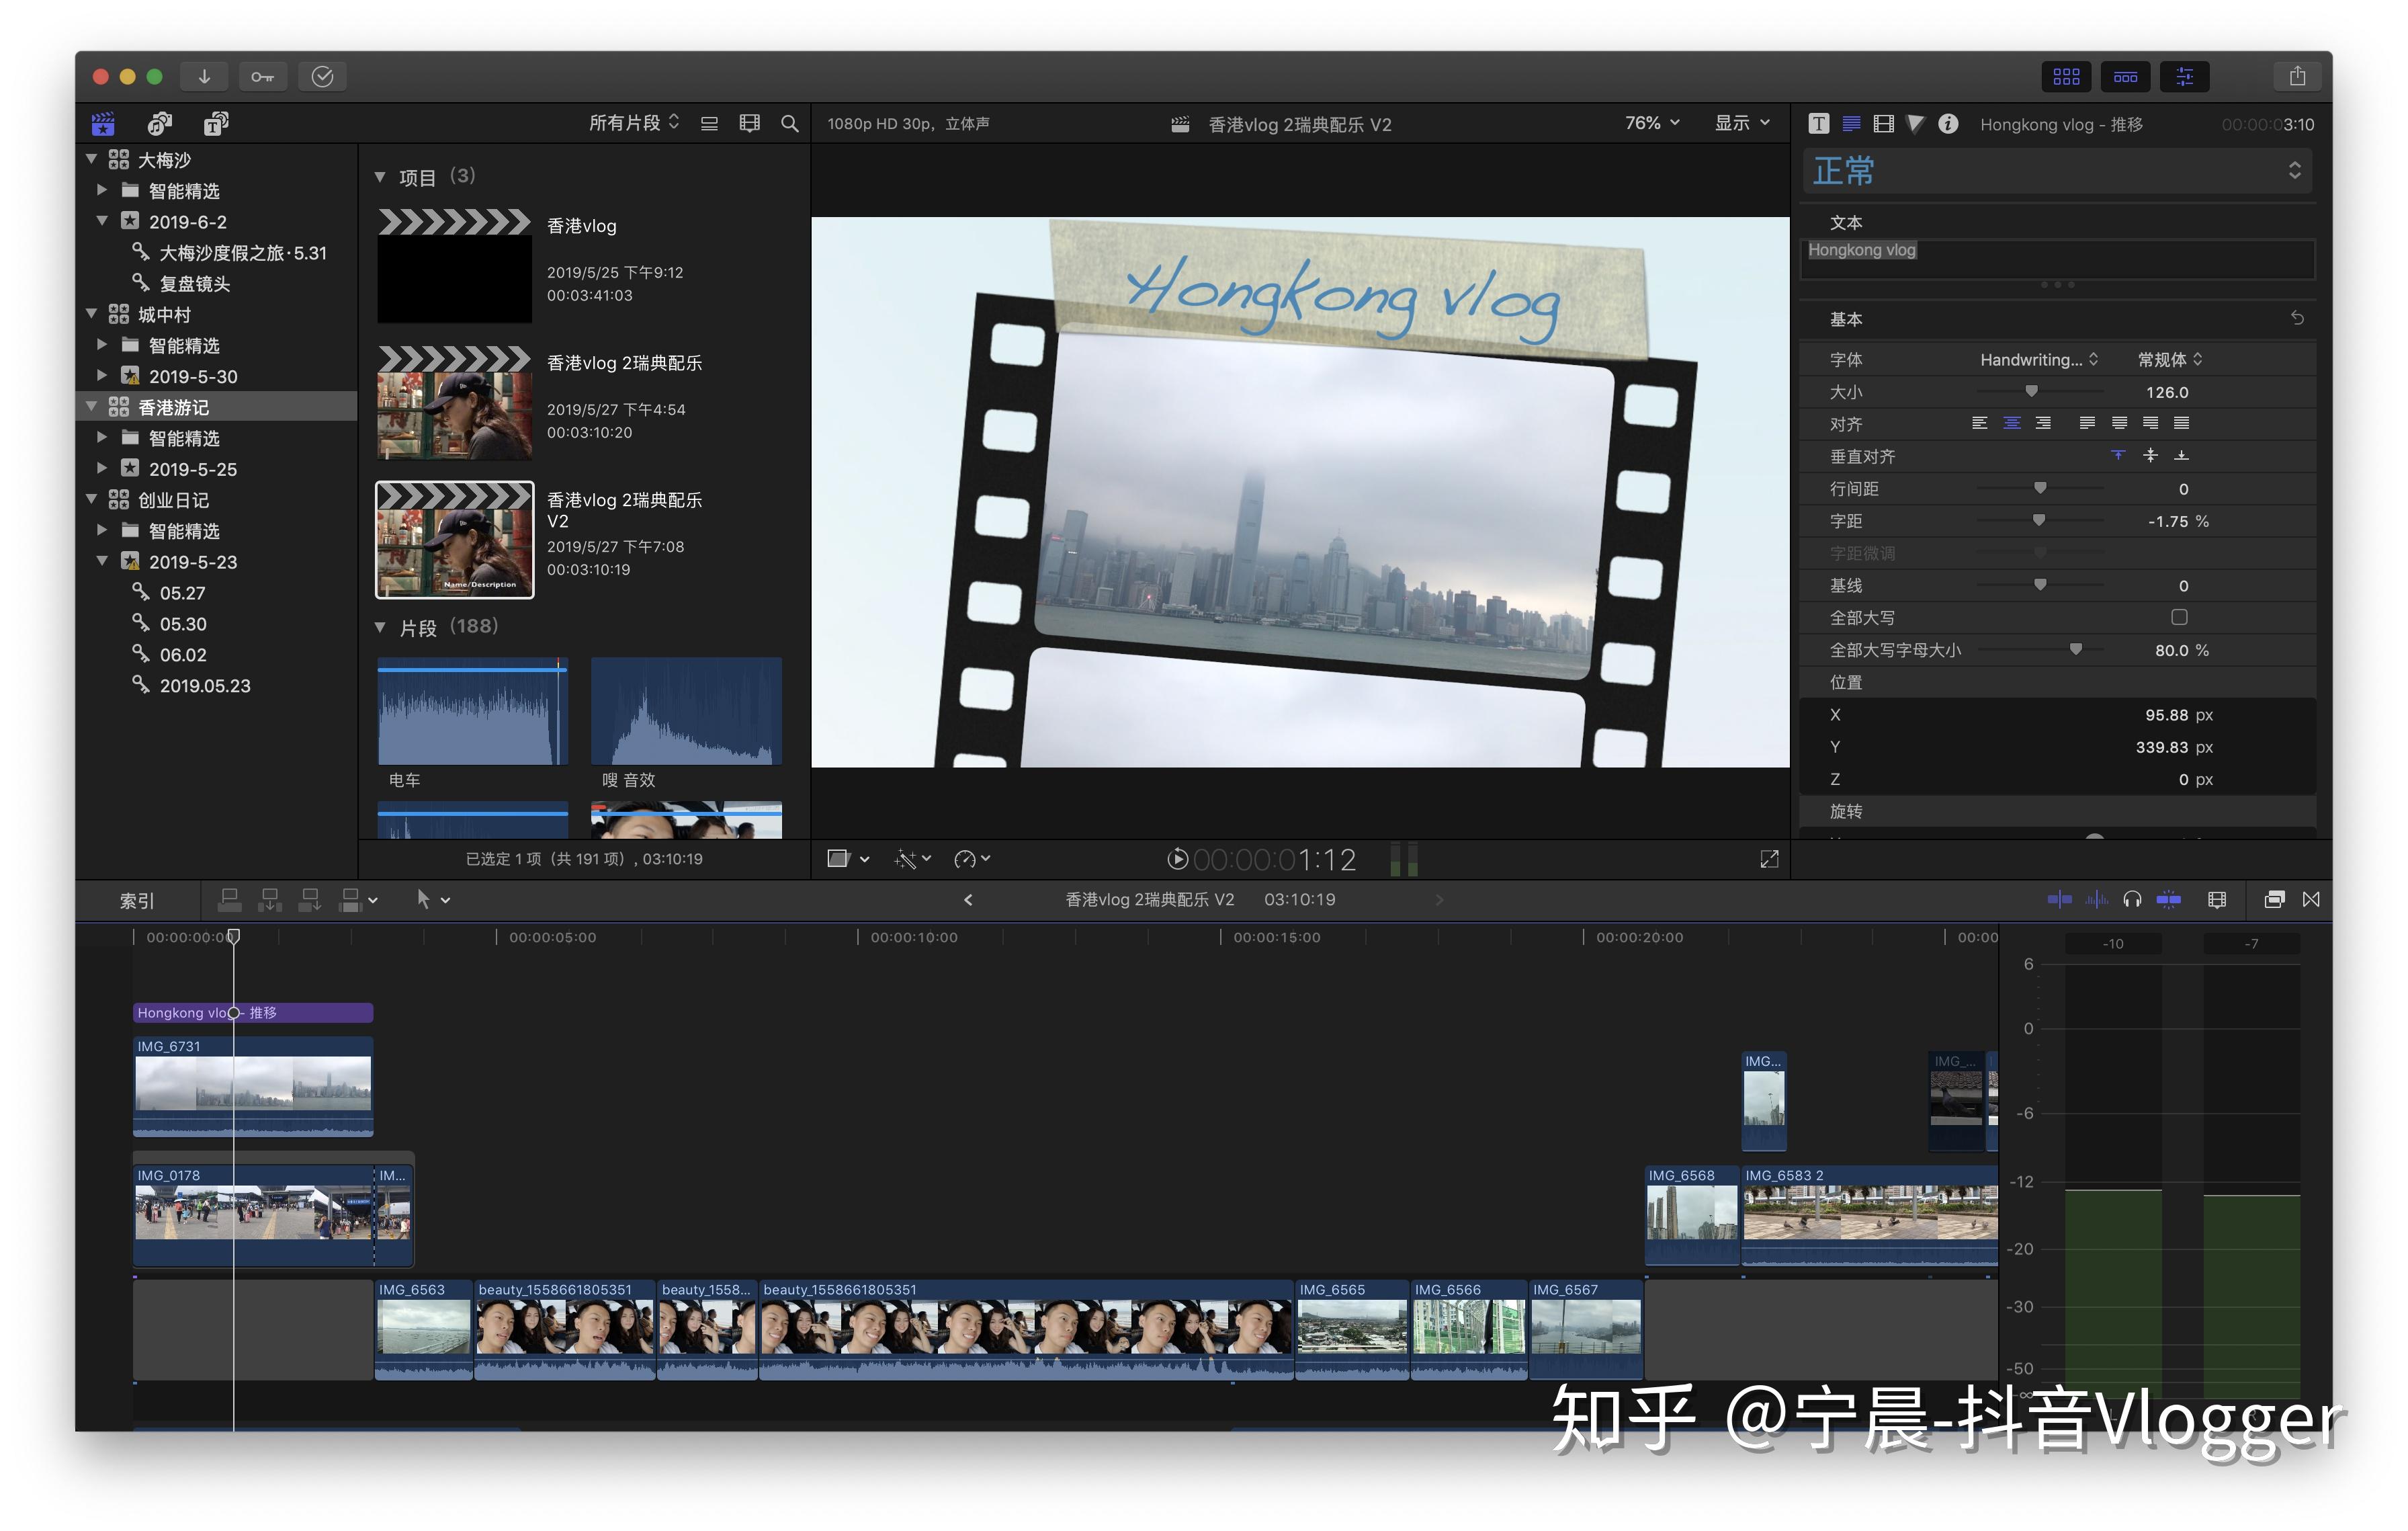The image size is (2408, 1531).
Task: Click the X position value 95.88
Action: (2166, 715)
